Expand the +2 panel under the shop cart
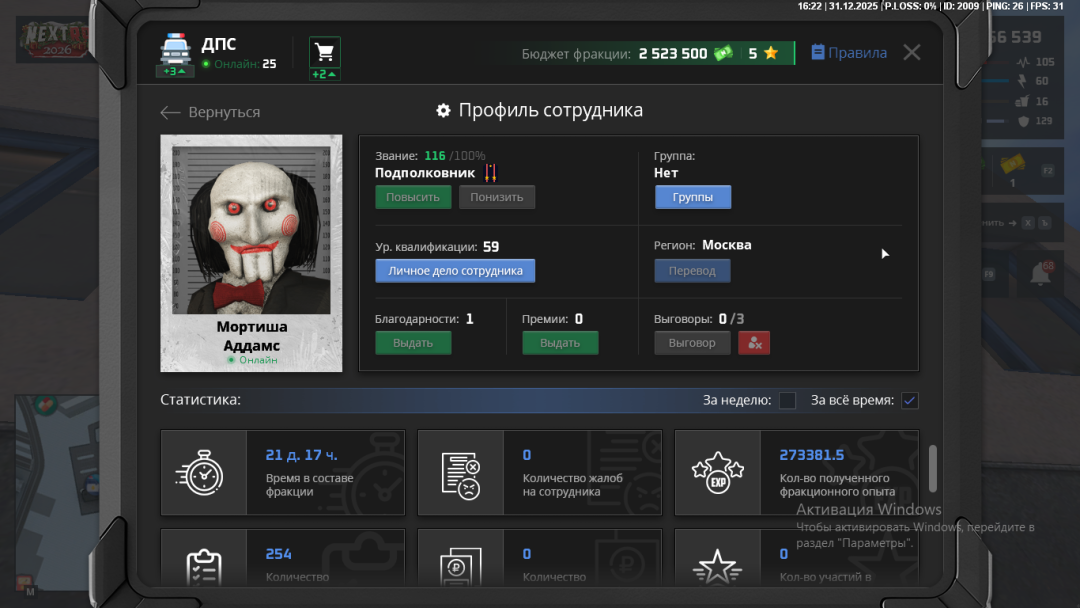 323,72
